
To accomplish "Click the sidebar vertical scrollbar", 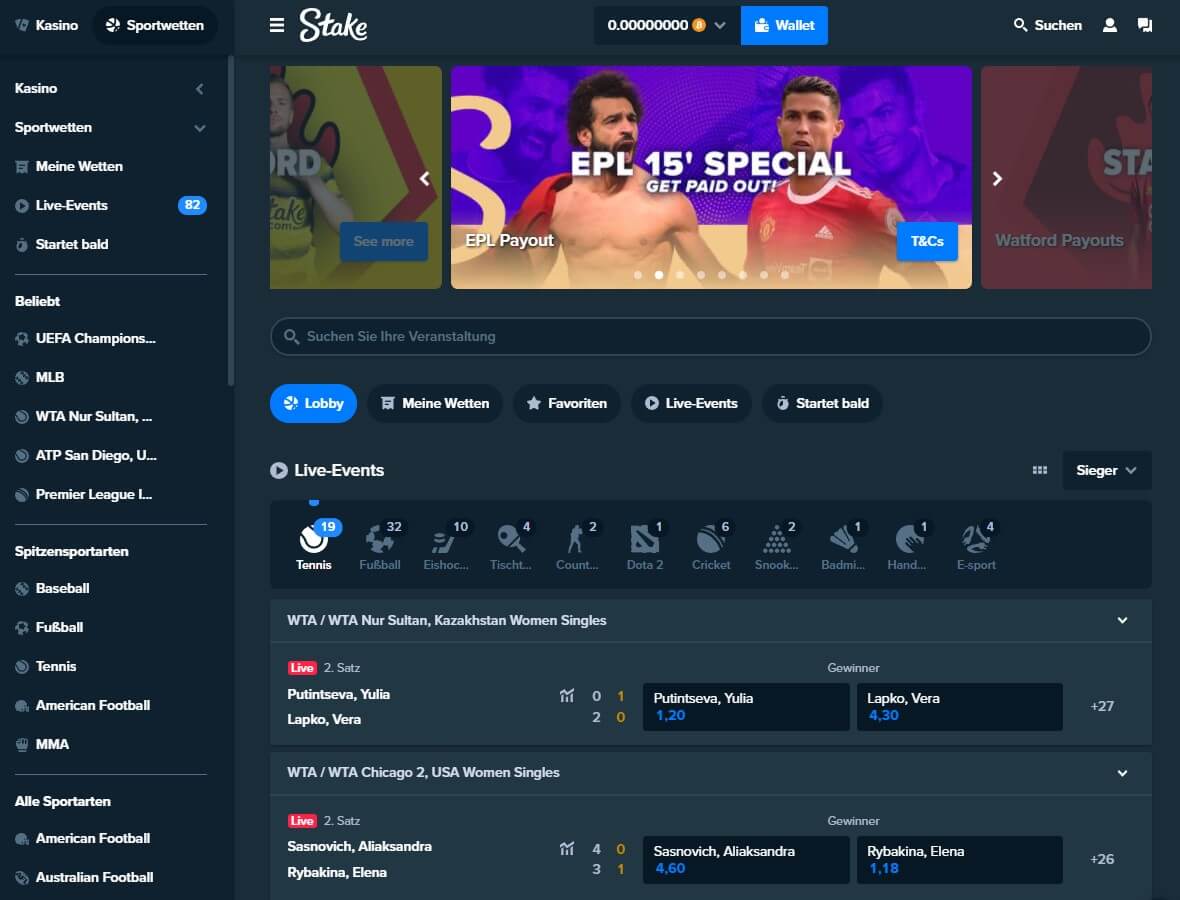I will [230, 220].
